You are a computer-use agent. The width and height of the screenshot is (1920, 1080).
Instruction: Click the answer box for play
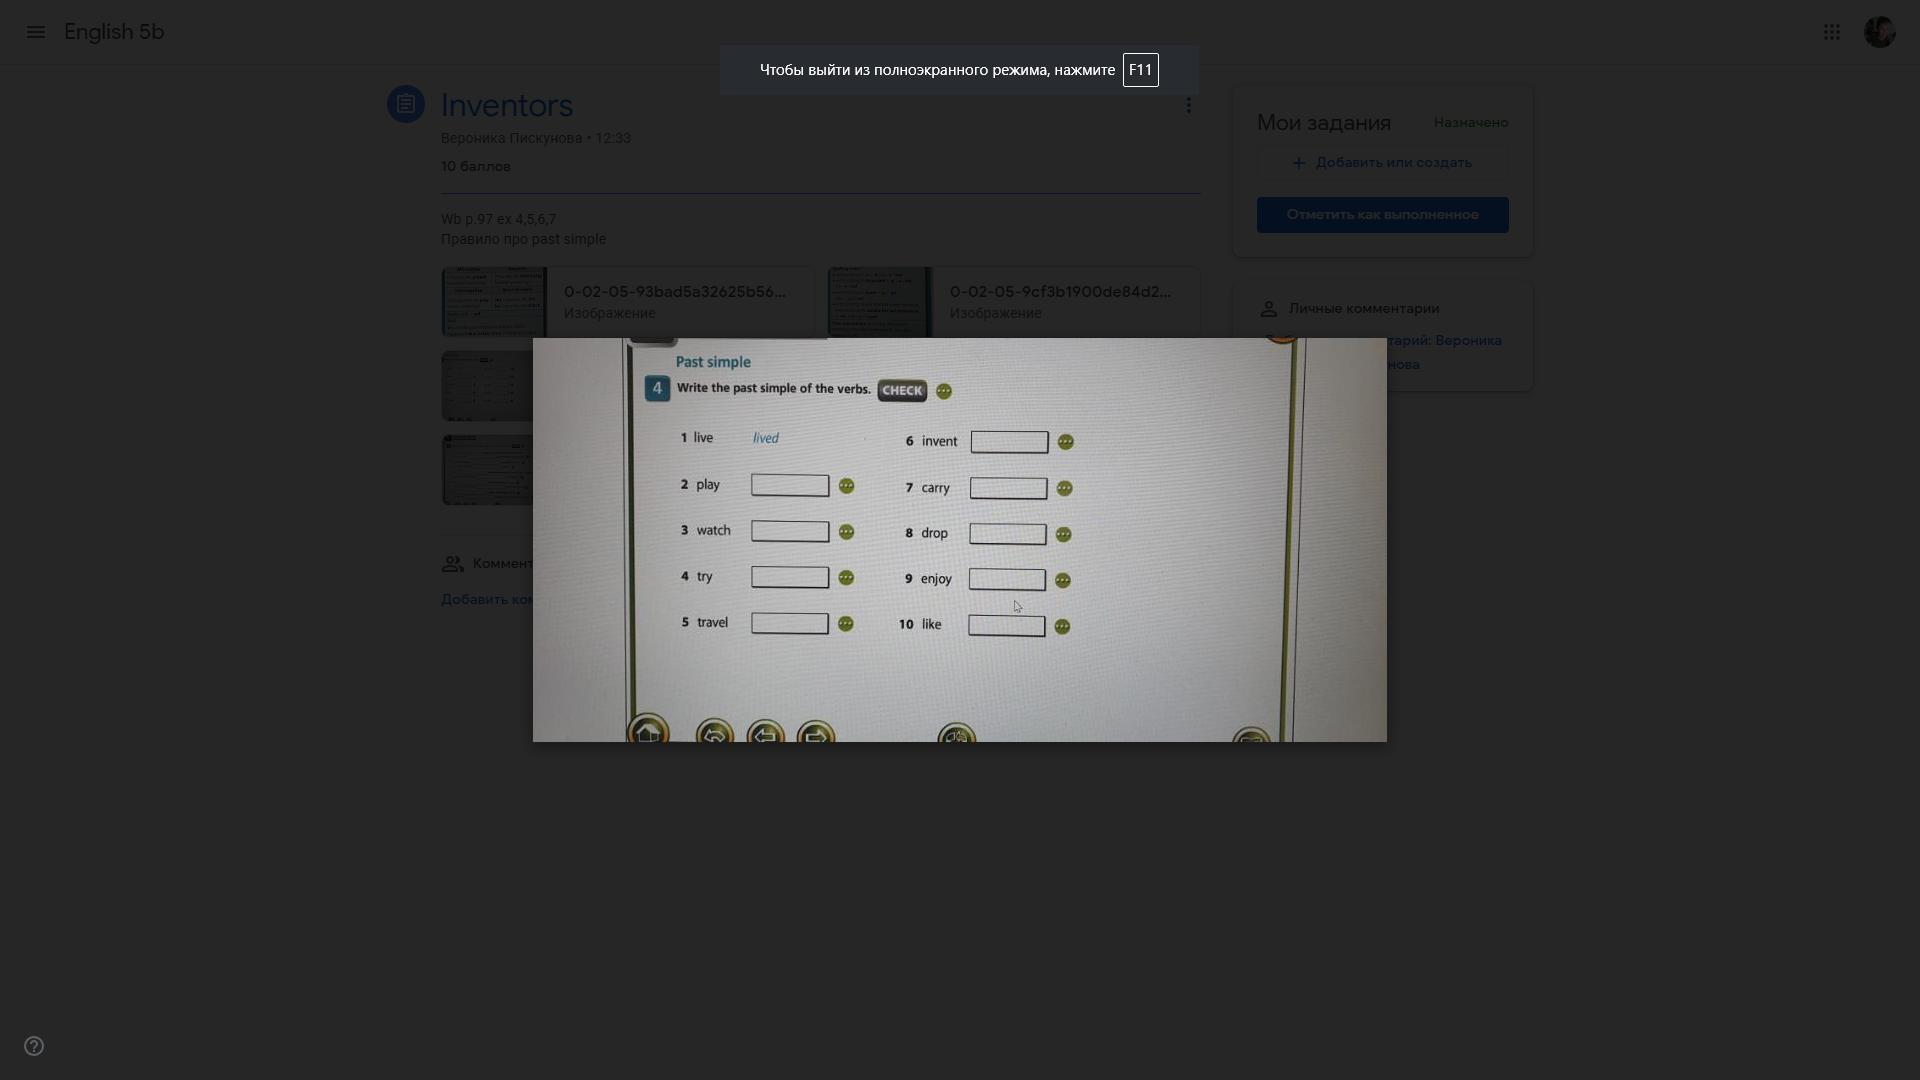[x=790, y=485]
